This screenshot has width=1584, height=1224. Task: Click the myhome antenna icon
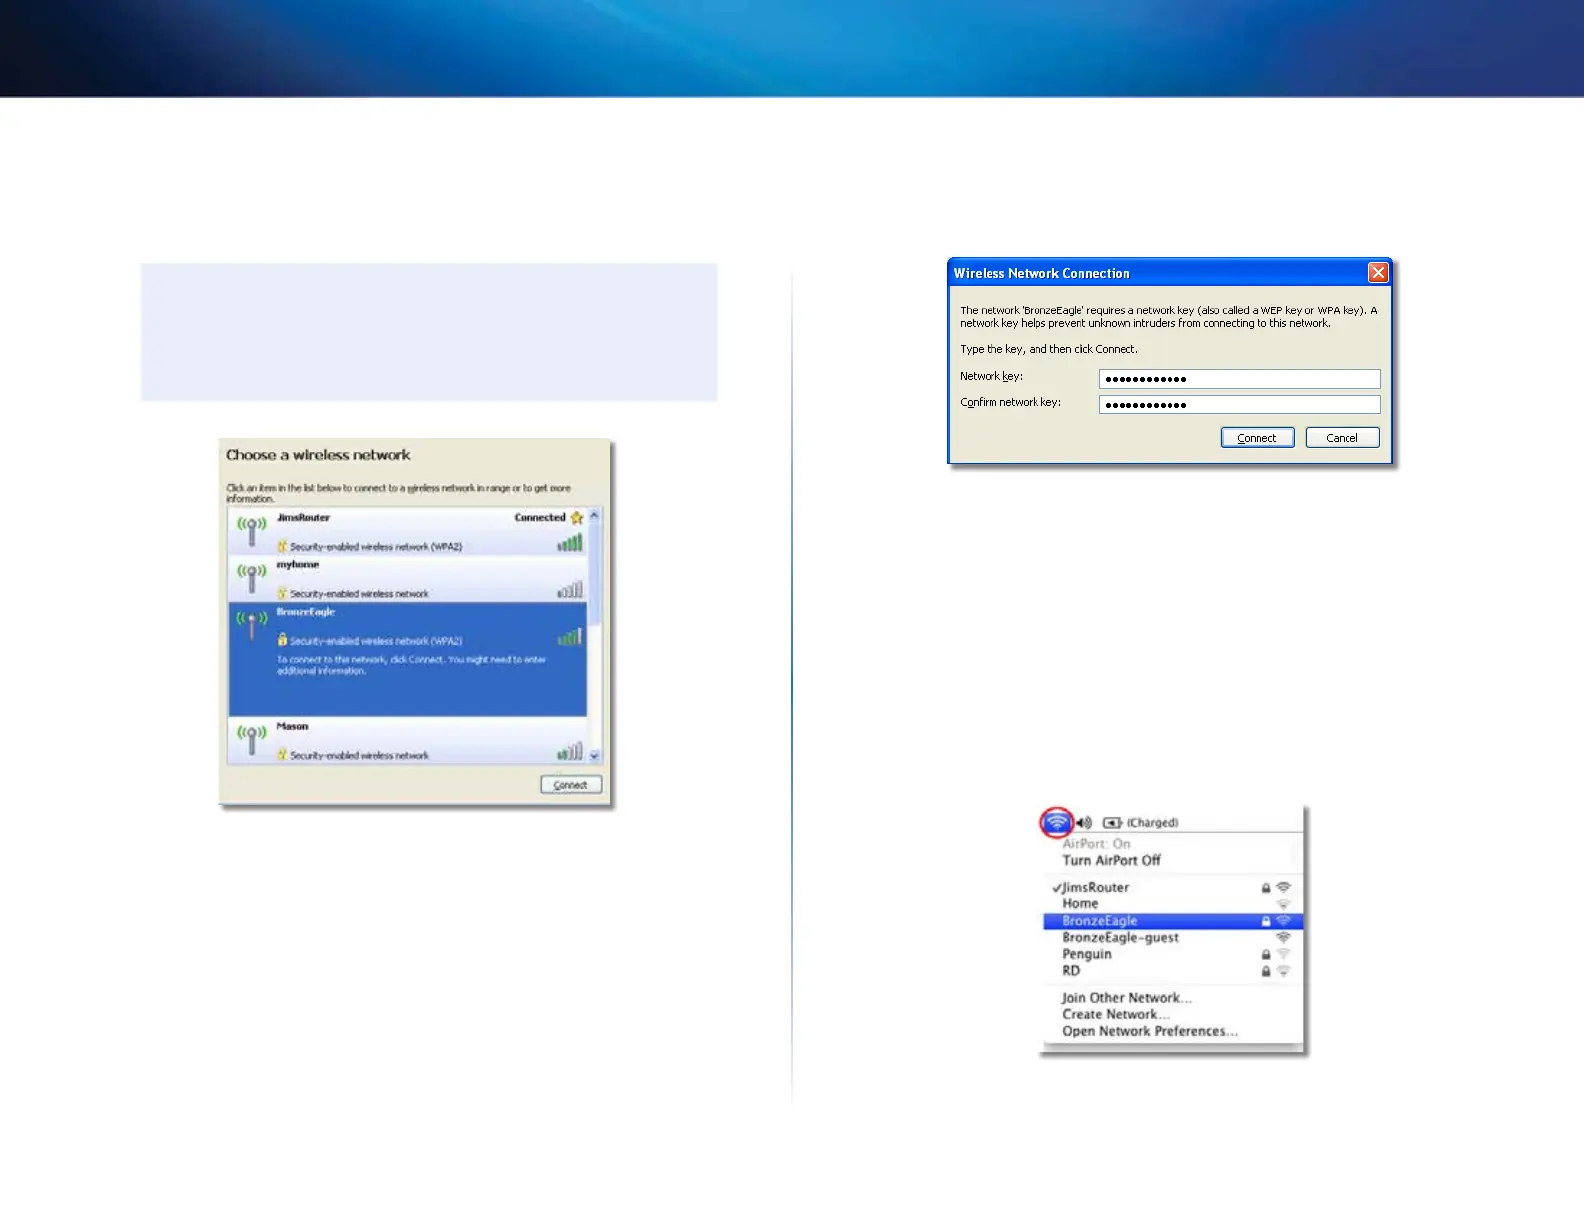[x=251, y=578]
